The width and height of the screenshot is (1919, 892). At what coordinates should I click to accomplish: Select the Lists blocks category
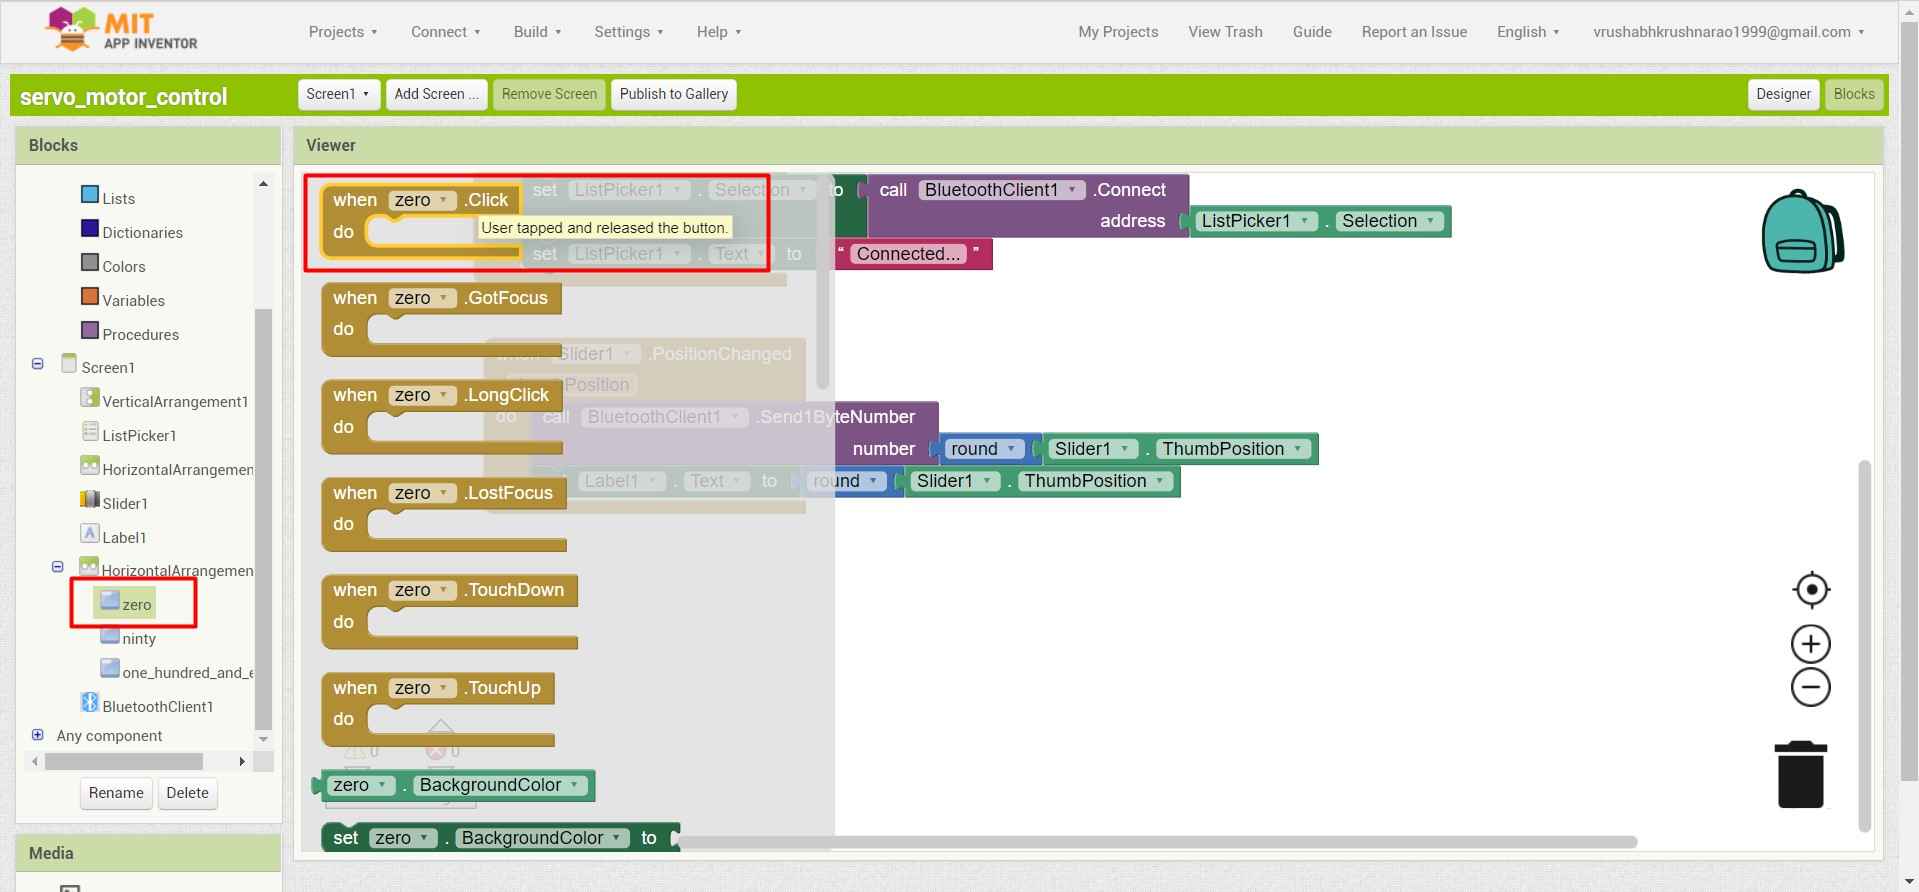(x=108, y=197)
